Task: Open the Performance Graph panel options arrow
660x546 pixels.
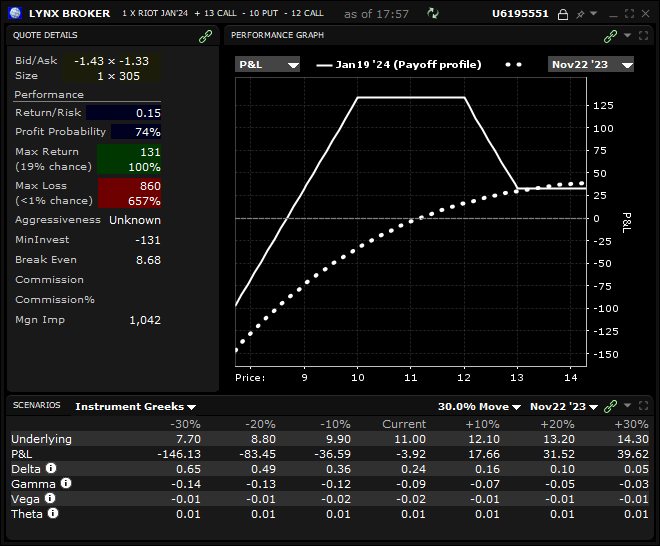Action: coord(627,35)
